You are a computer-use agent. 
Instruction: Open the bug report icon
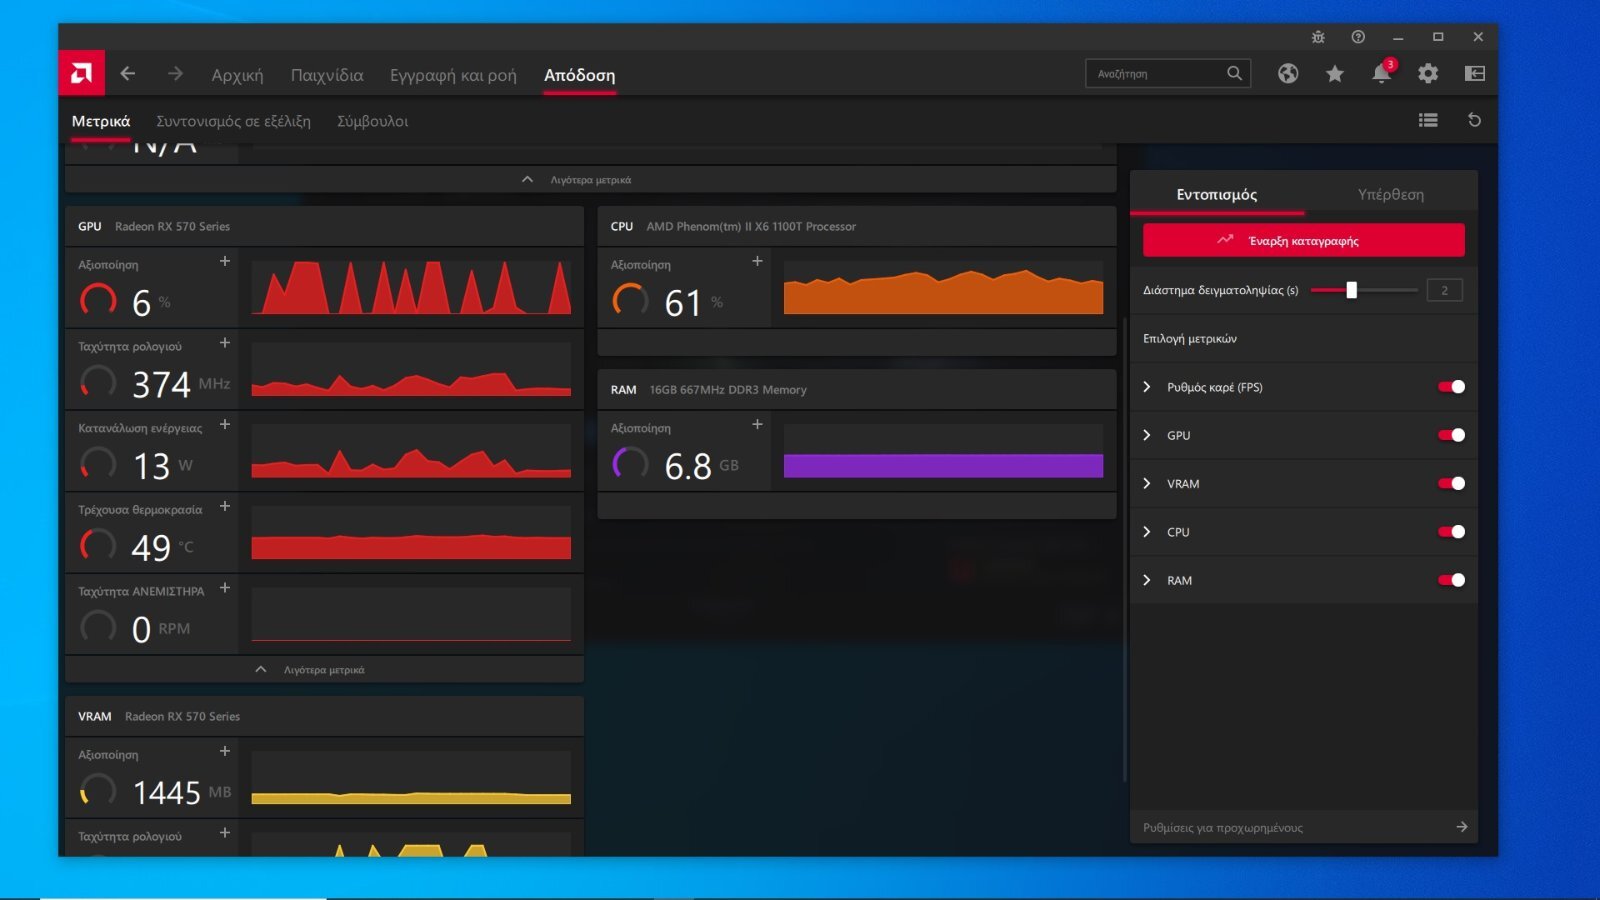coord(1318,37)
